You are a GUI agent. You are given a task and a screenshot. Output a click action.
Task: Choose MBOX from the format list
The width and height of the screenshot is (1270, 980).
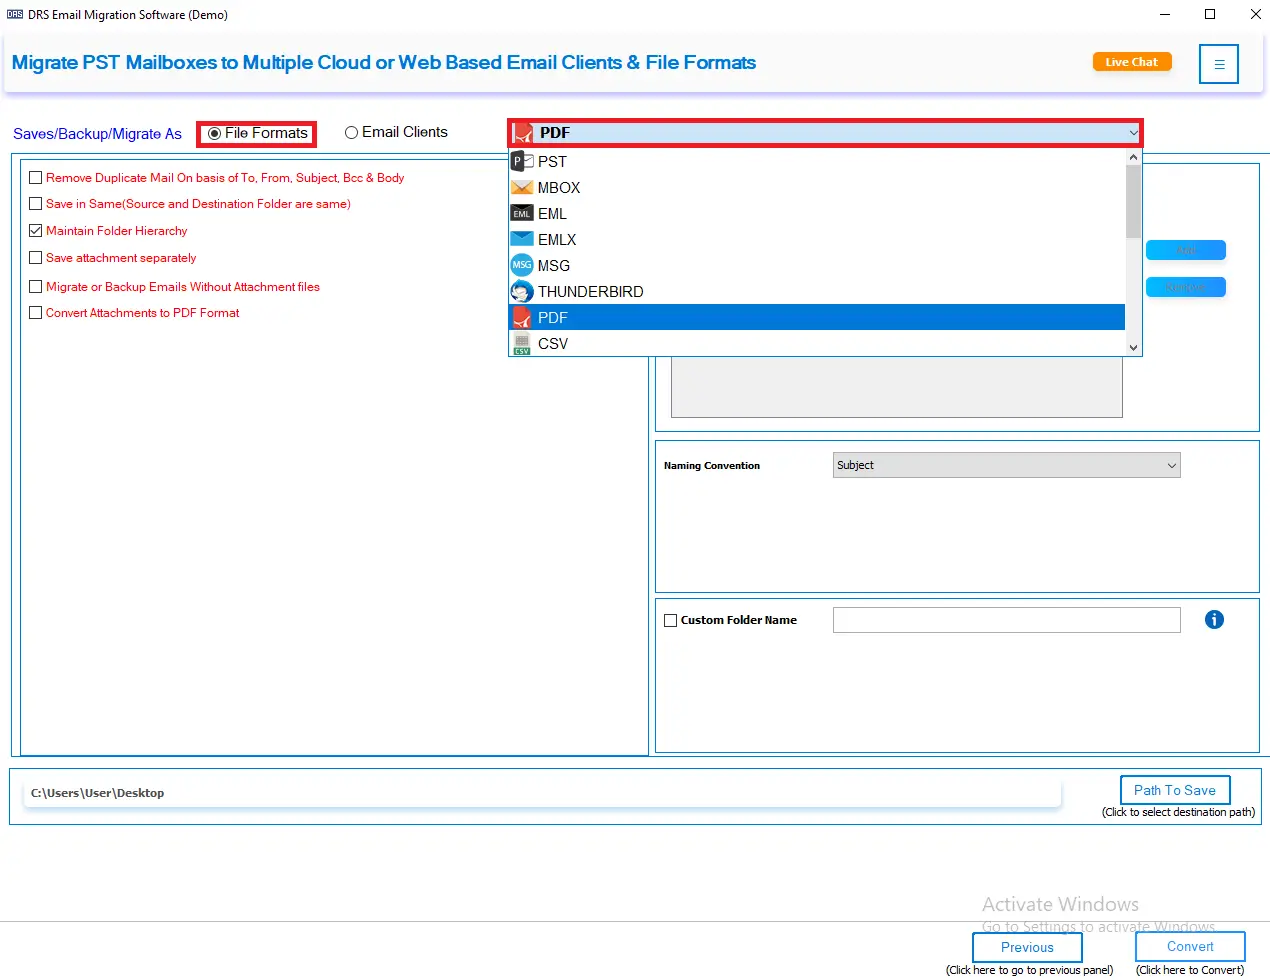[x=817, y=187]
